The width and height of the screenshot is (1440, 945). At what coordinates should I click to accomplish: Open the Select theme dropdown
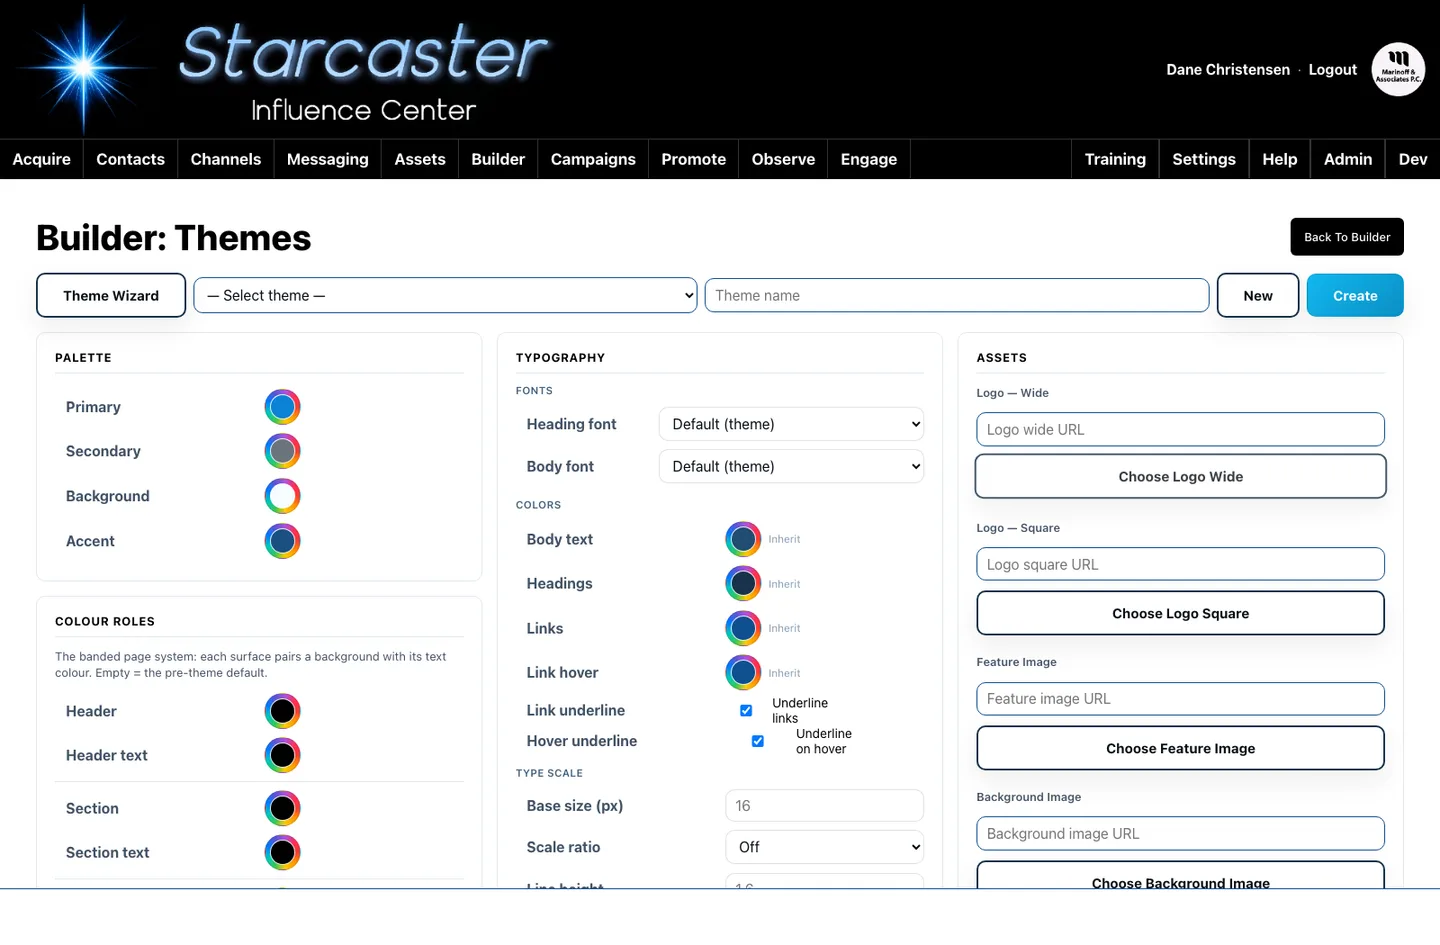point(445,295)
